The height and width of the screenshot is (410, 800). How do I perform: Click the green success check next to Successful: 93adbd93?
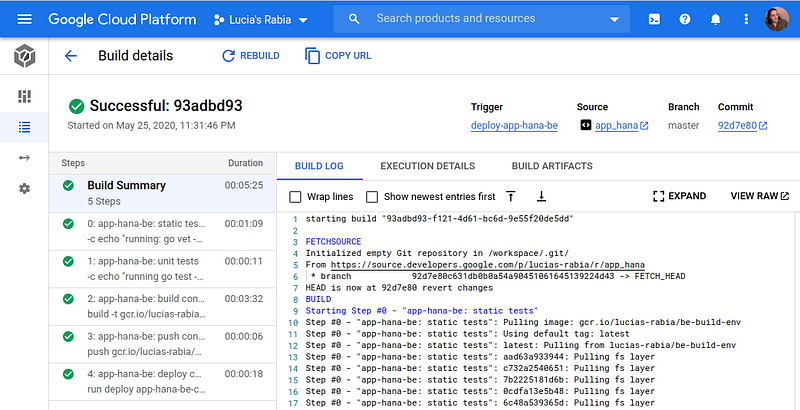pos(77,106)
